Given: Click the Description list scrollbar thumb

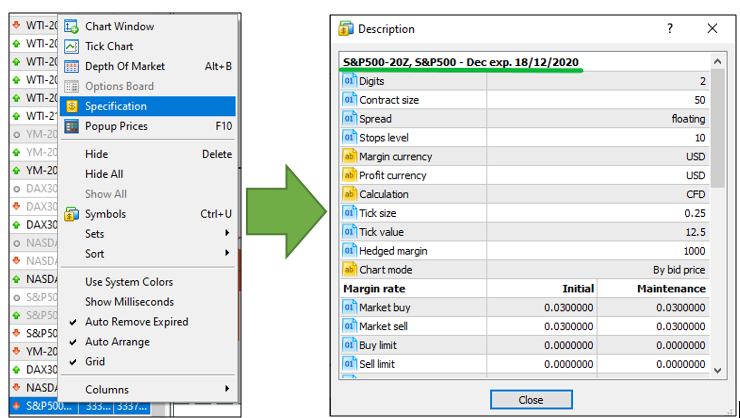Looking at the screenshot, I should tap(717, 128).
